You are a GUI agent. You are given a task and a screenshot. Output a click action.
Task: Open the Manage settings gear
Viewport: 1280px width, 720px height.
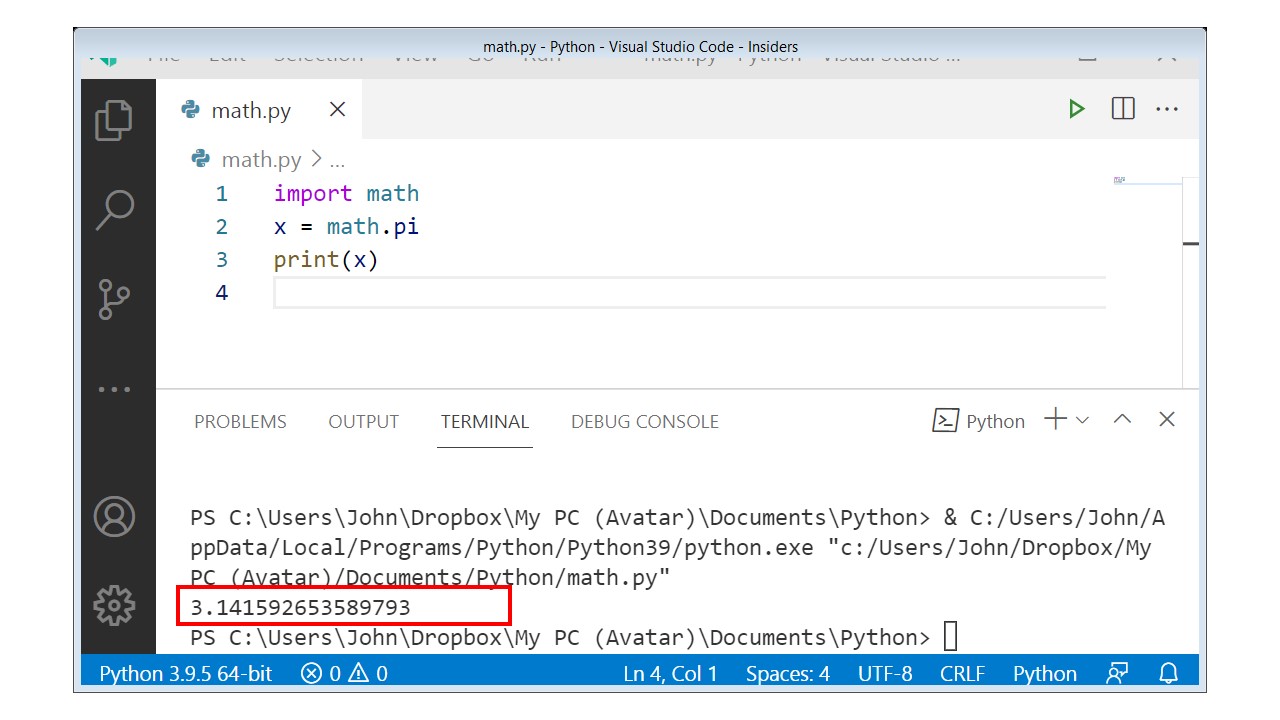pyautogui.click(x=115, y=605)
